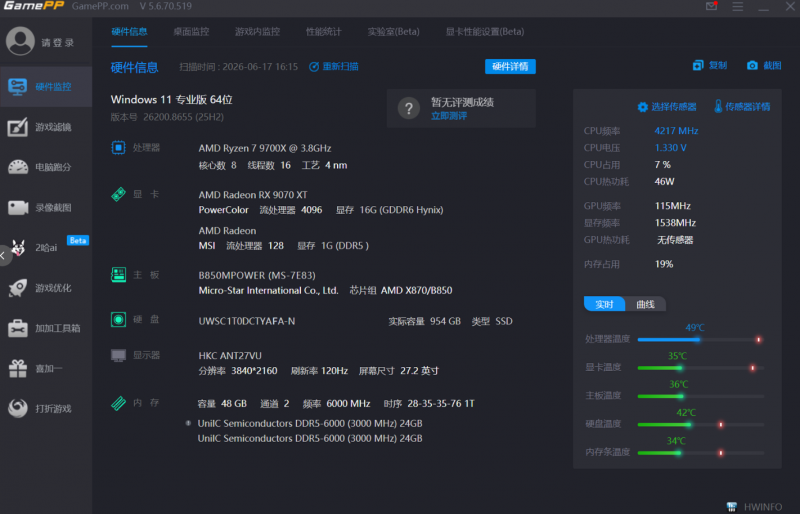Click the 显示器 monitor icon
The height and width of the screenshot is (514, 800).
(118, 355)
